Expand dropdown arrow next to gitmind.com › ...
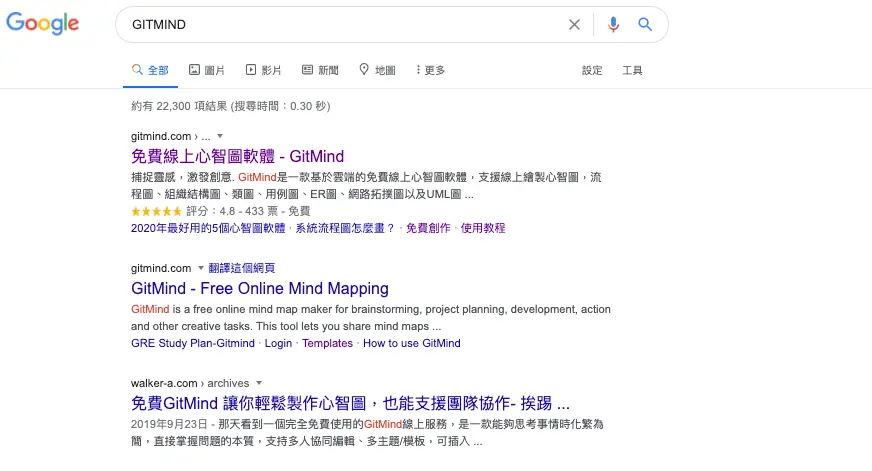Viewport: 872px width, 471px height. (x=220, y=136)
